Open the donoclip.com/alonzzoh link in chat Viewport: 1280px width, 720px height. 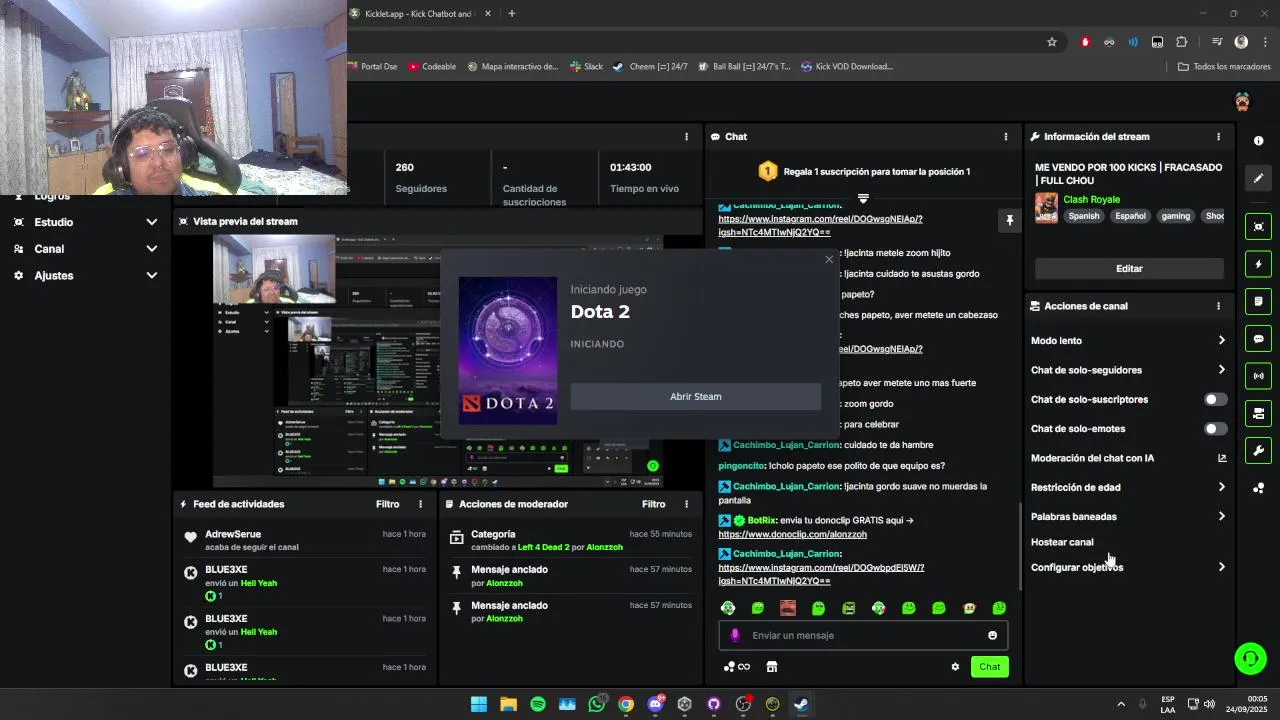792,535
